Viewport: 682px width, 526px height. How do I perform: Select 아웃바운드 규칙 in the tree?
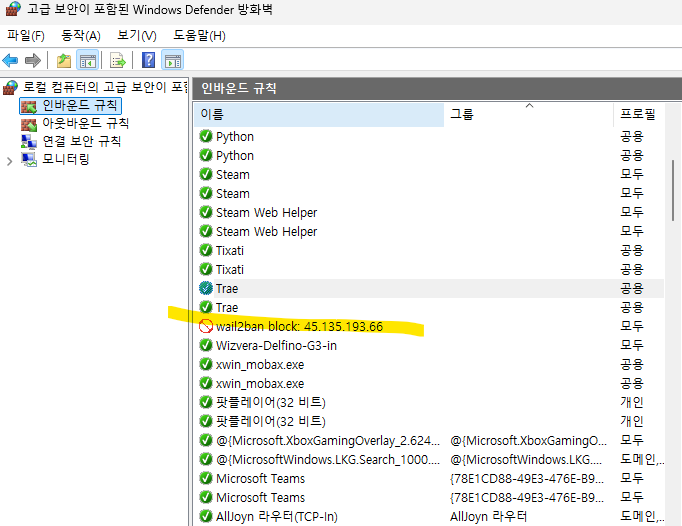86,124
